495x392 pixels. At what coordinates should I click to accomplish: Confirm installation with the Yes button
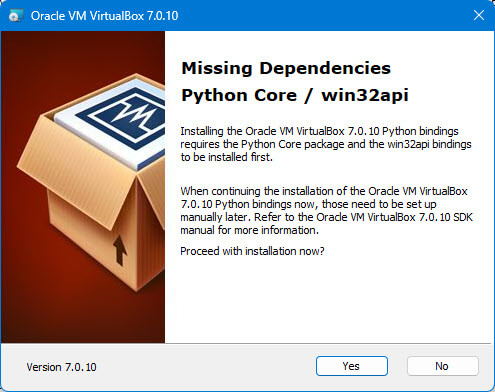(352, 366)
